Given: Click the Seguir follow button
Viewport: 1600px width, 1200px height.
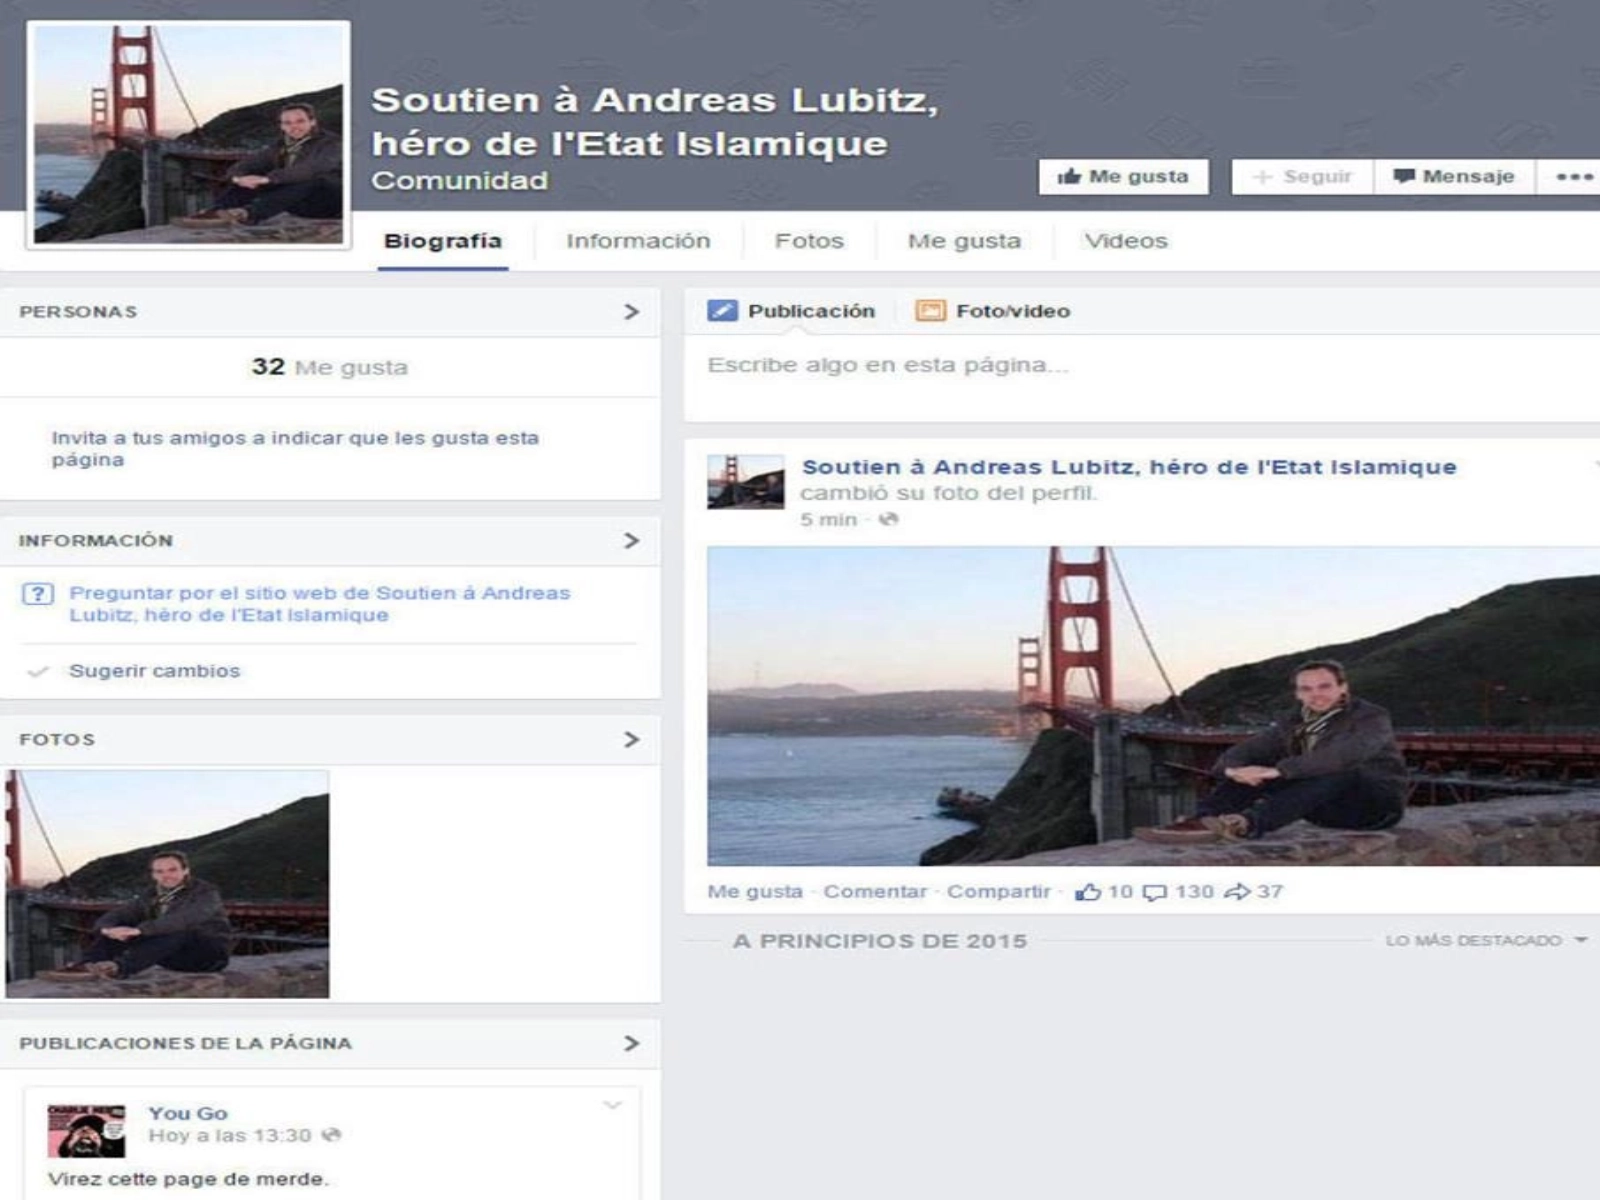Looking at the screenshot, I should (1302, 177).
